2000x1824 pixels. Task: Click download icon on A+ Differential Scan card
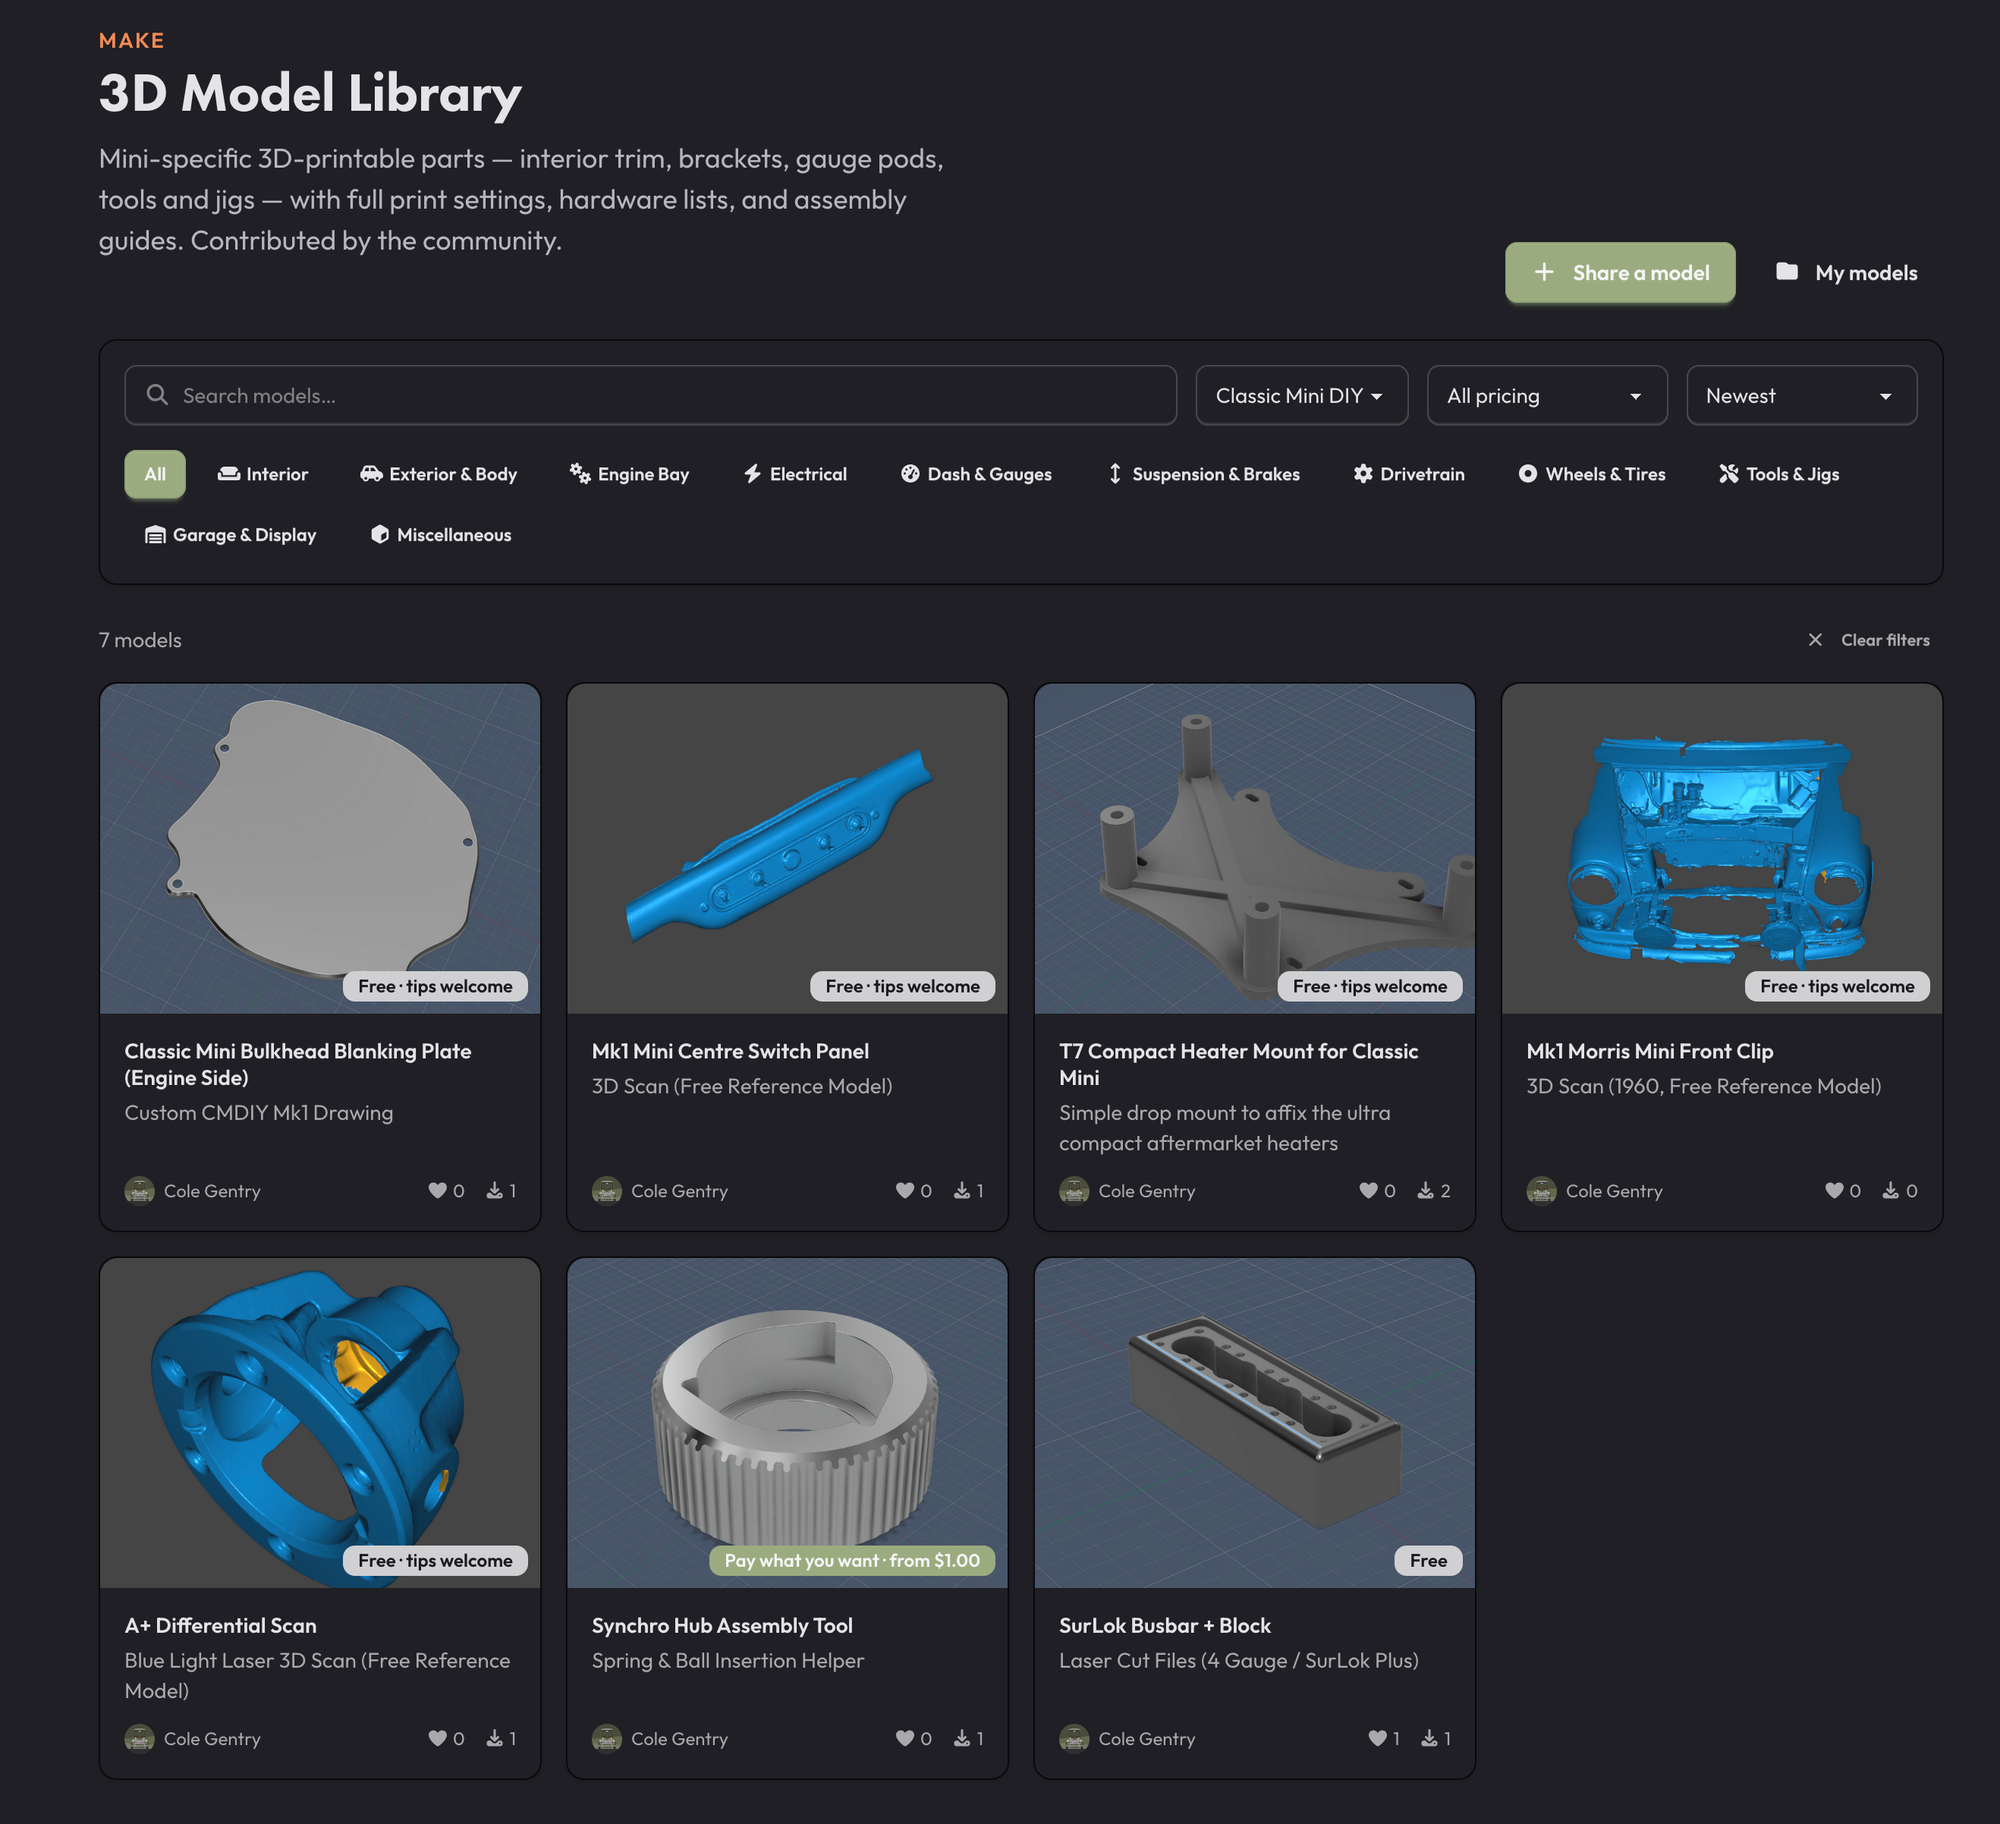point(494,1738)
